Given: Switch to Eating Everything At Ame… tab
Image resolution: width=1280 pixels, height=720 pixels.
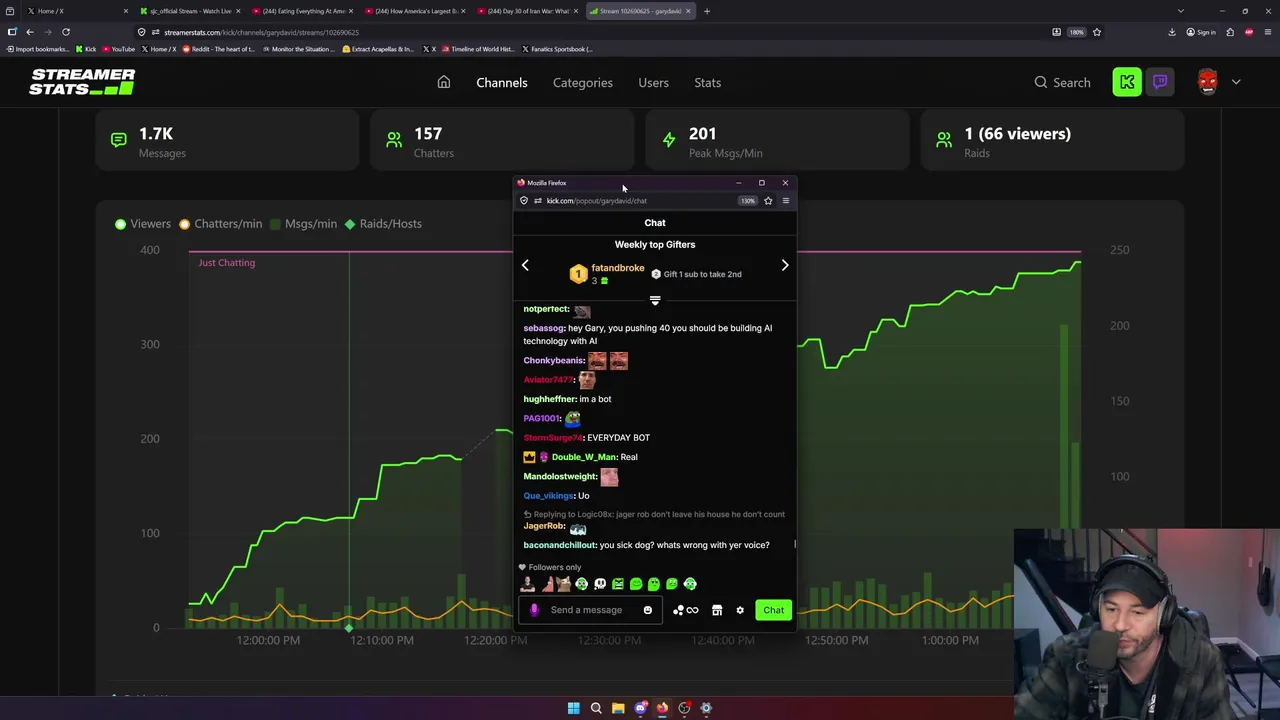Looking at the screenshot, I should click(x=303, y=11).
